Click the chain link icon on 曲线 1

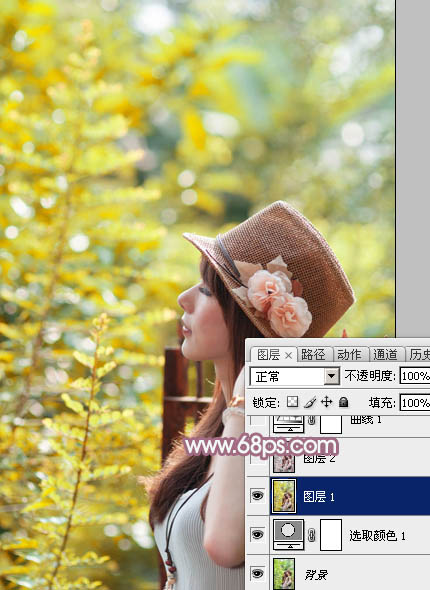point(311,420)
